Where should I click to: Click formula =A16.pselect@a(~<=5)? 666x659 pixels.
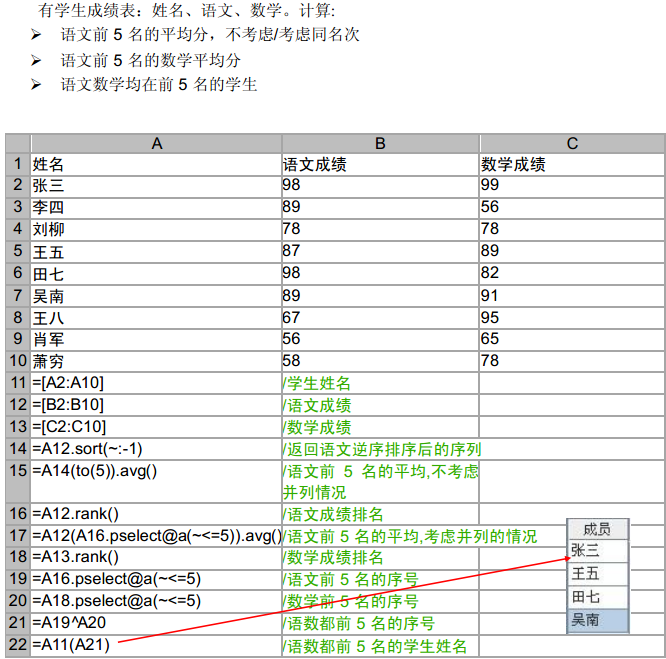(156, 580)
